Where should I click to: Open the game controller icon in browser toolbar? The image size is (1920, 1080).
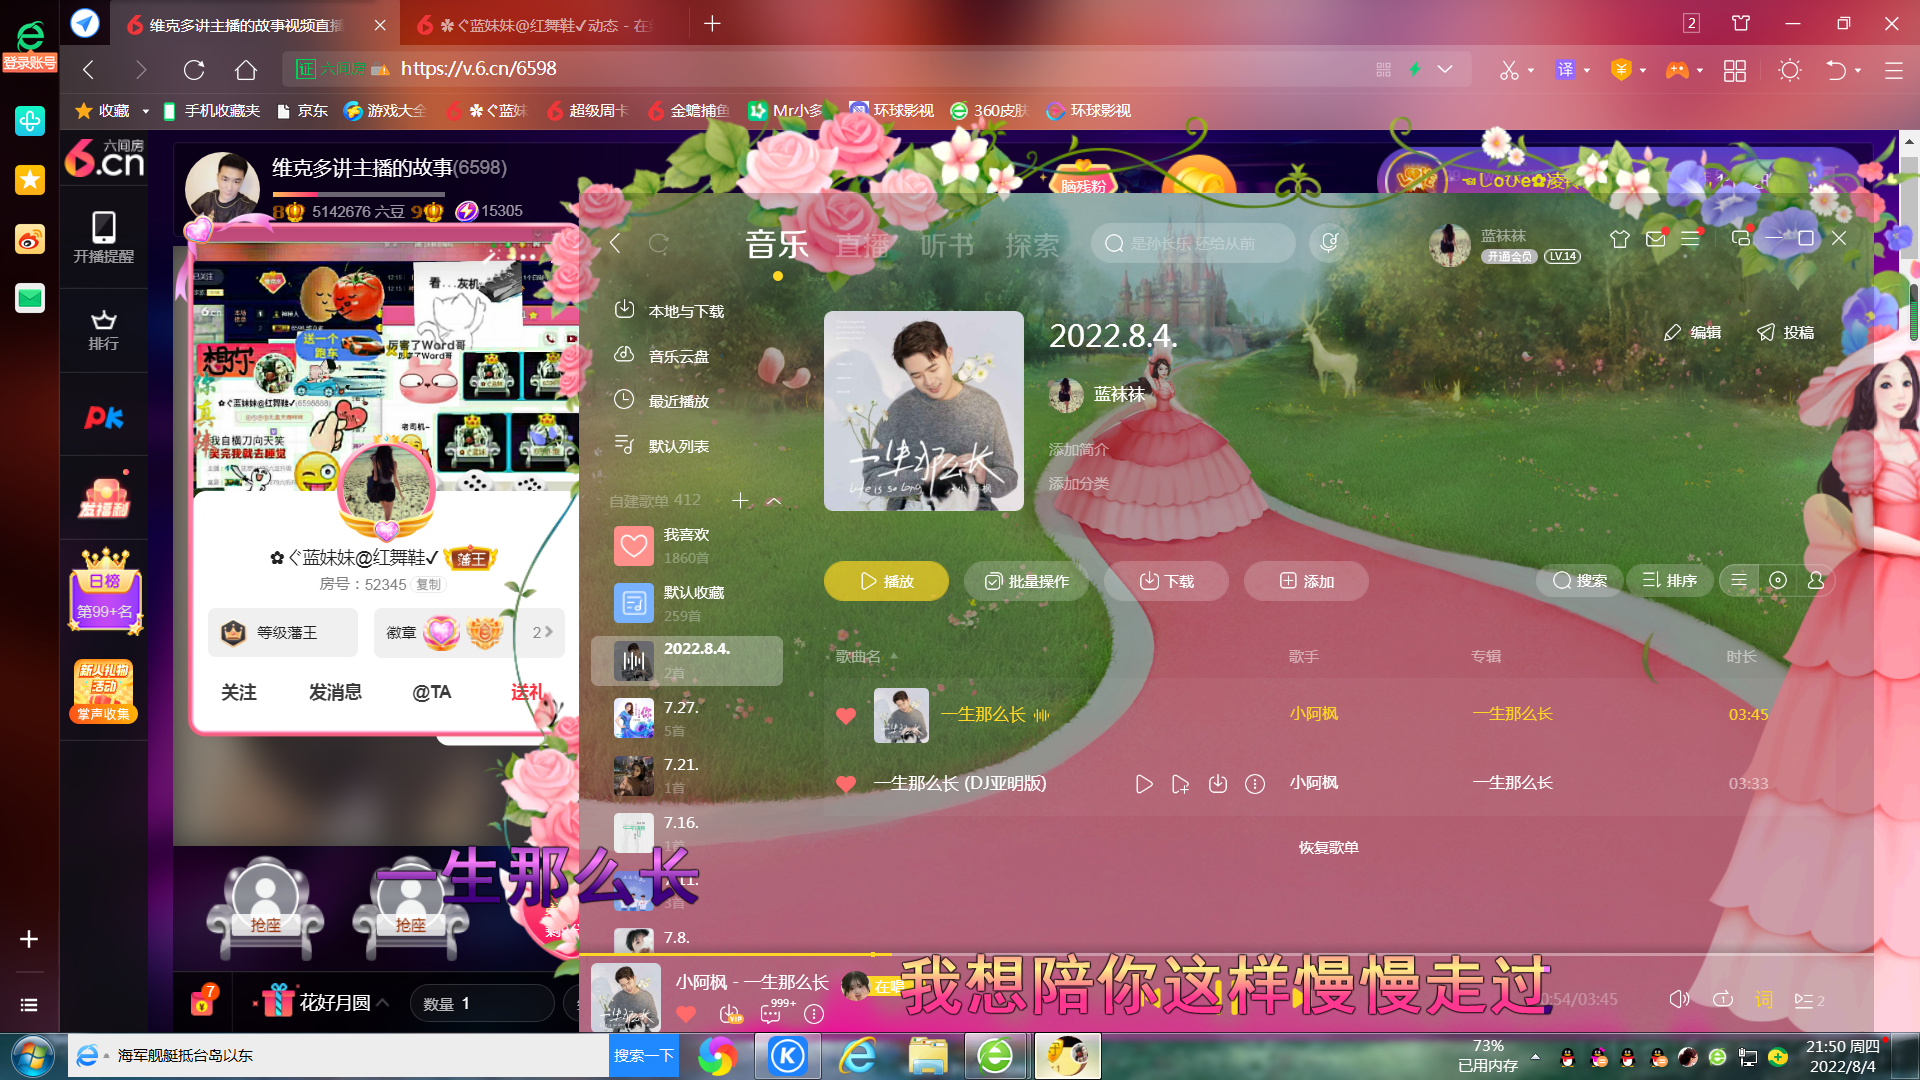(x=1677, y=70)
